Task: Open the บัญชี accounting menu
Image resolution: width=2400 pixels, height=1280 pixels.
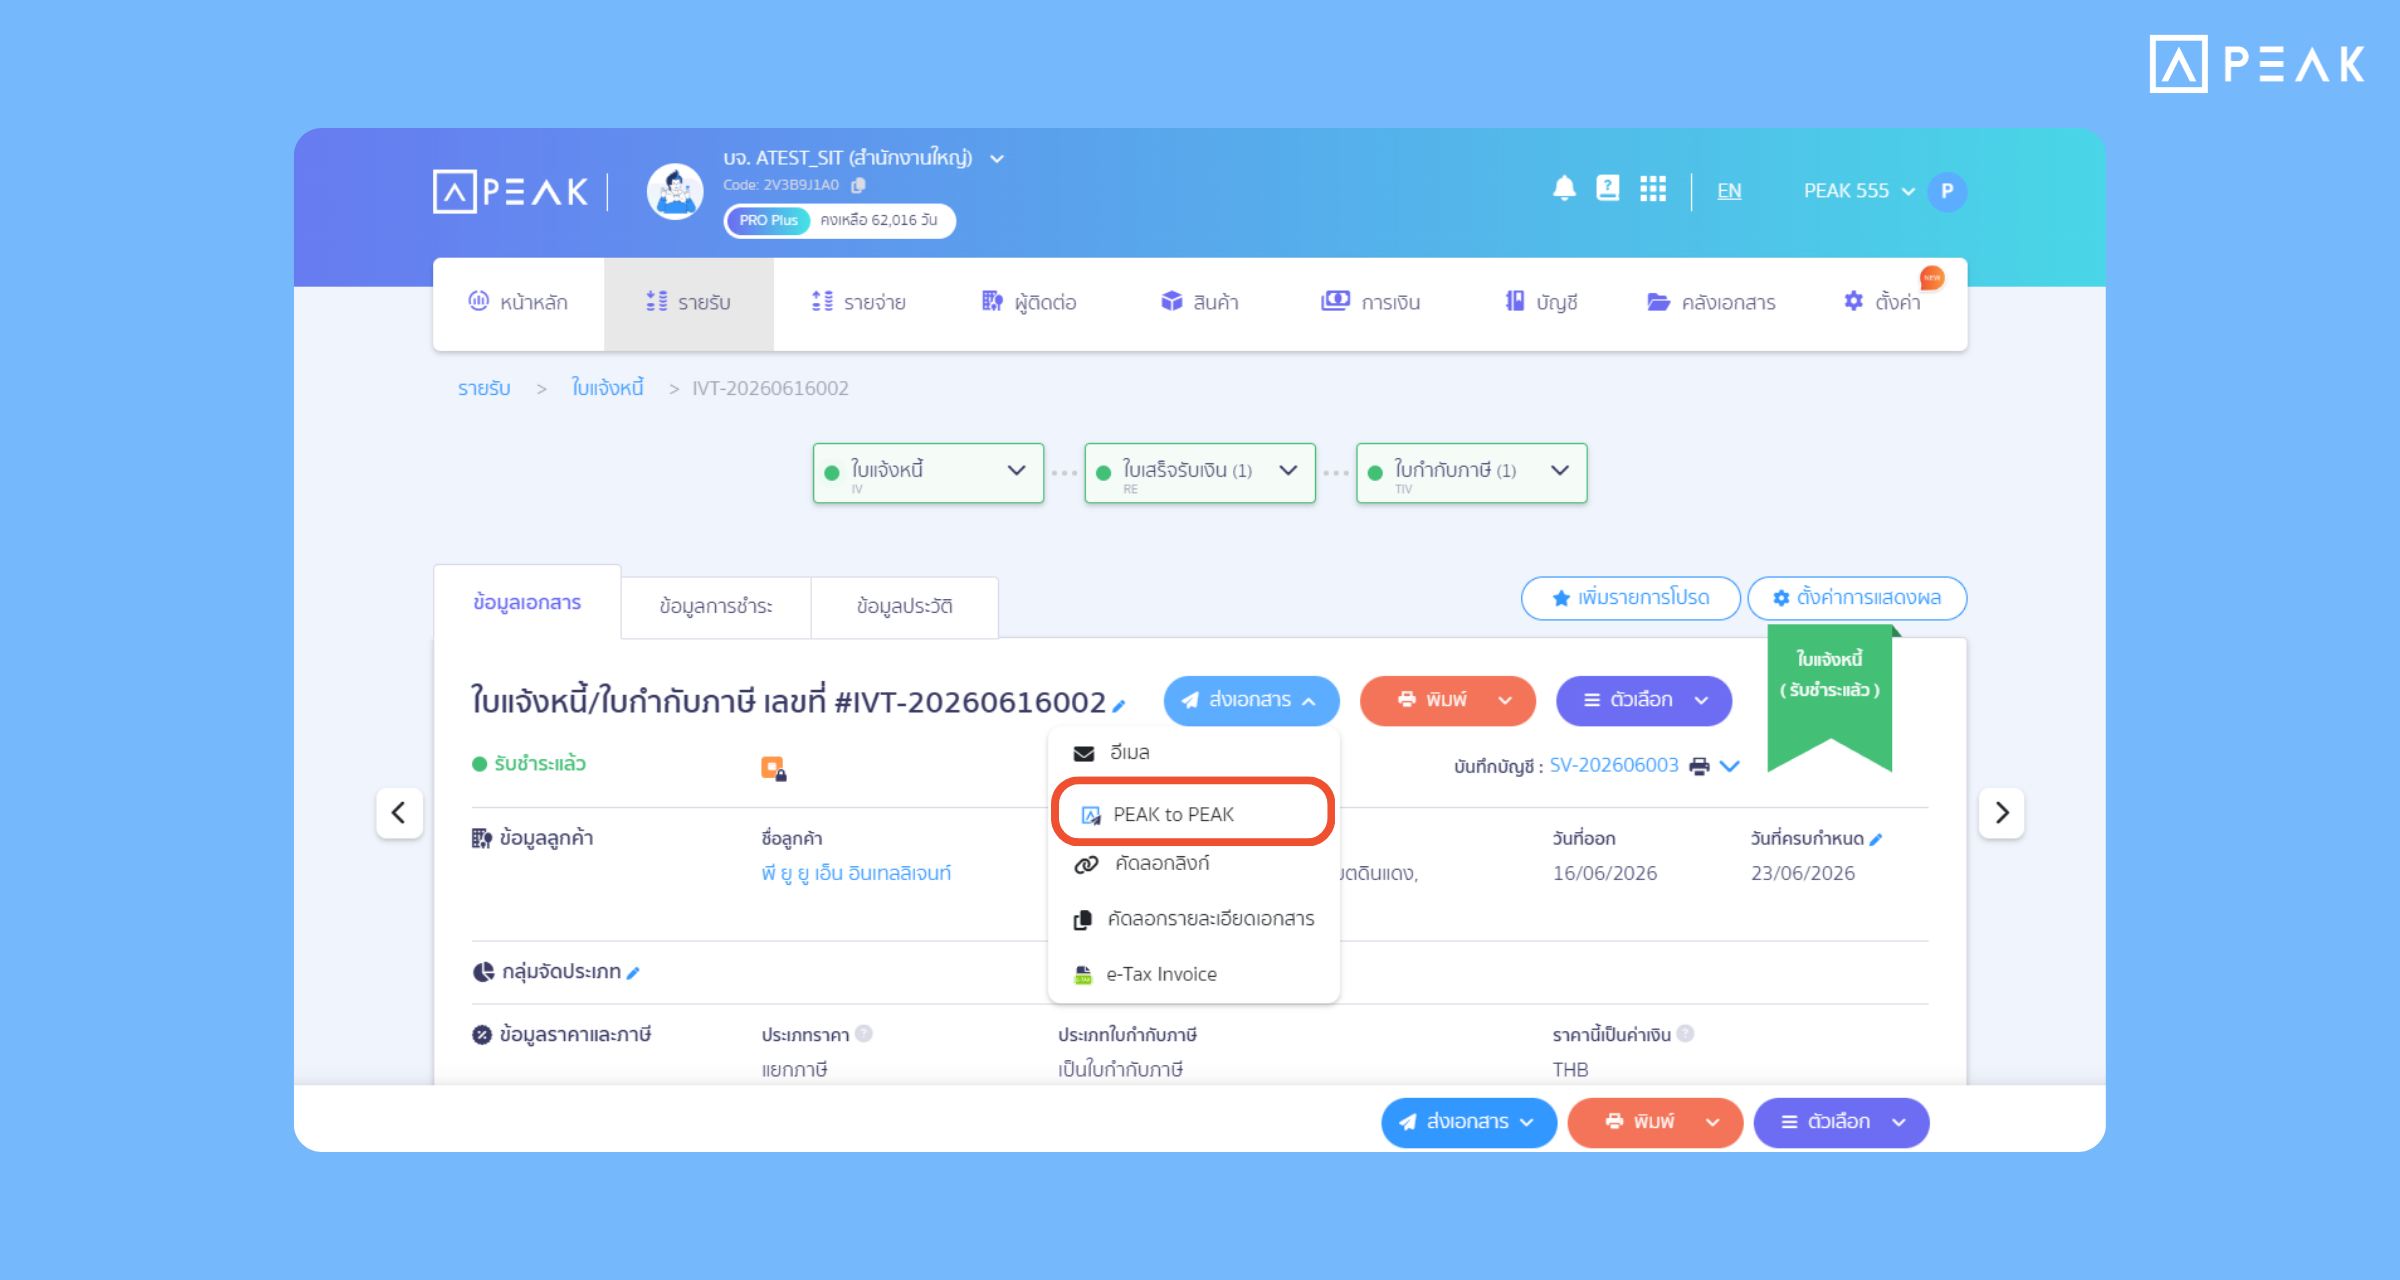Action: [x=1541, y=302]
